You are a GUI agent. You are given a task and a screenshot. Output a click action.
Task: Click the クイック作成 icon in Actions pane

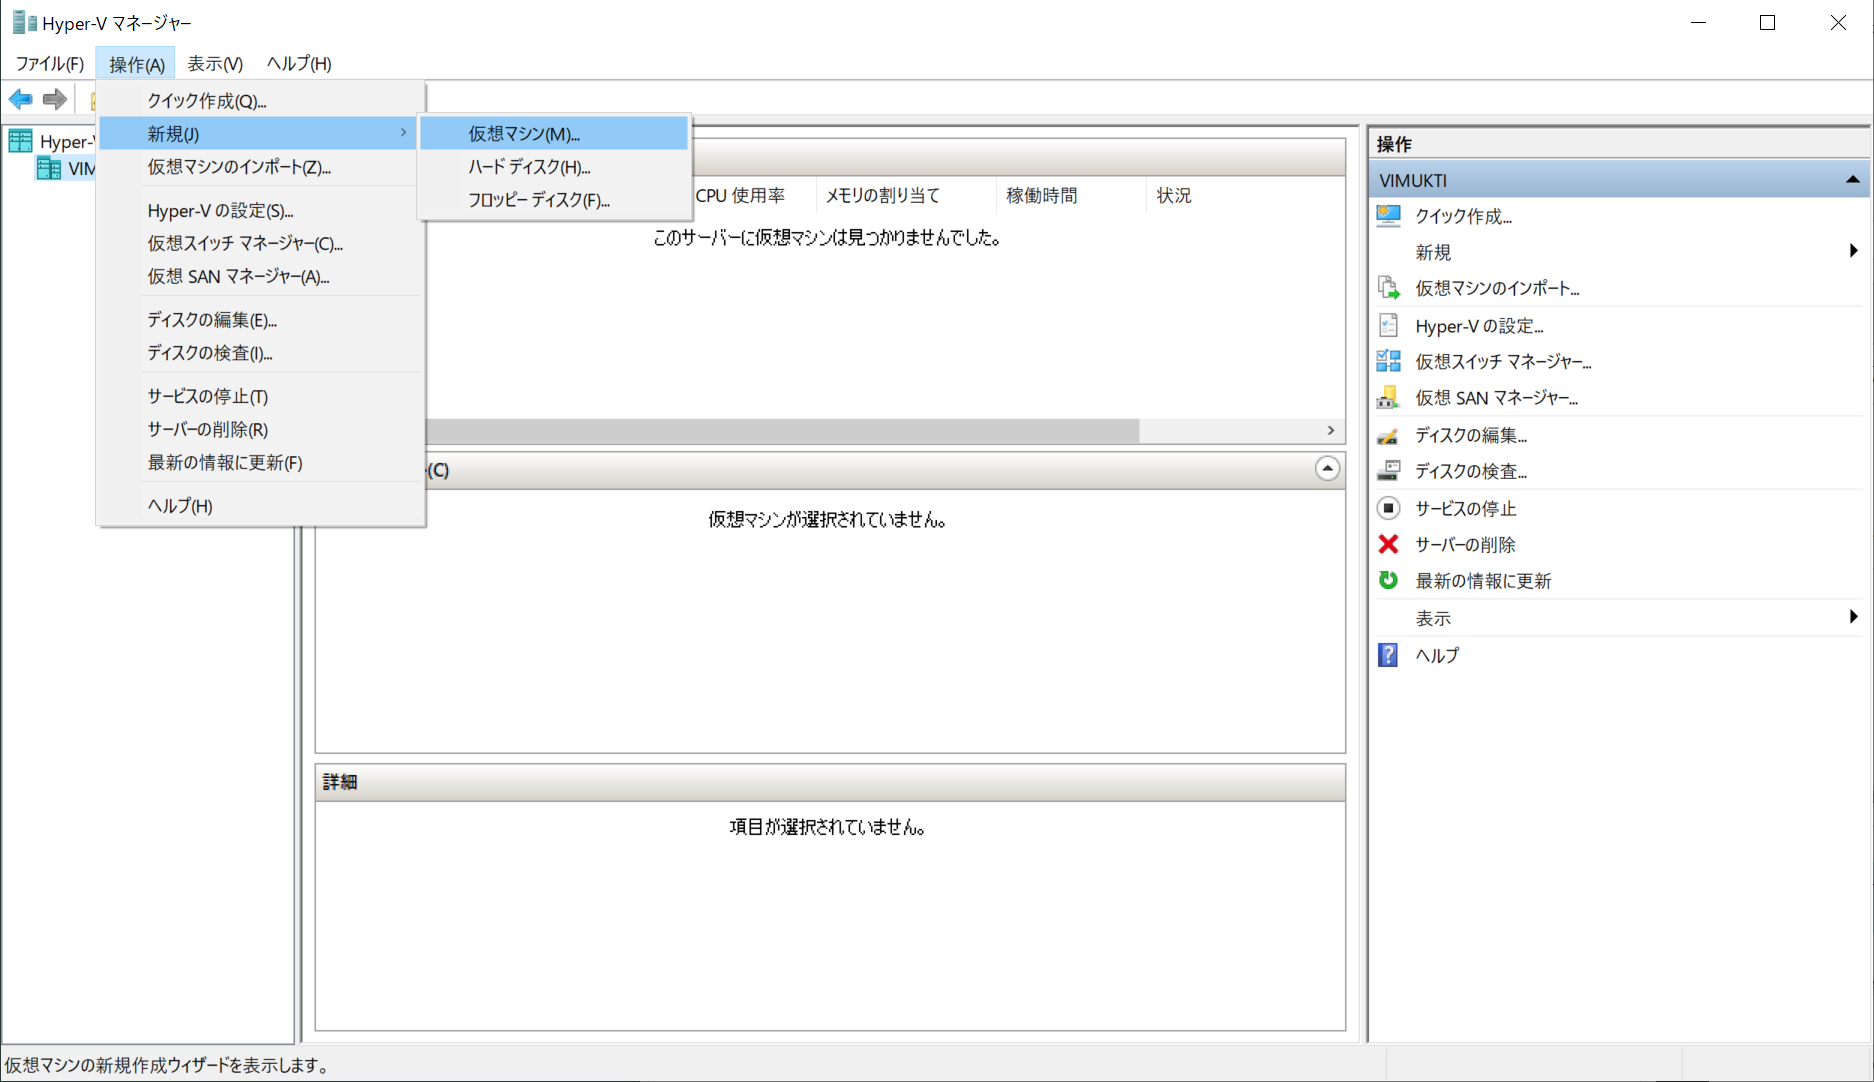[1389, 216]
